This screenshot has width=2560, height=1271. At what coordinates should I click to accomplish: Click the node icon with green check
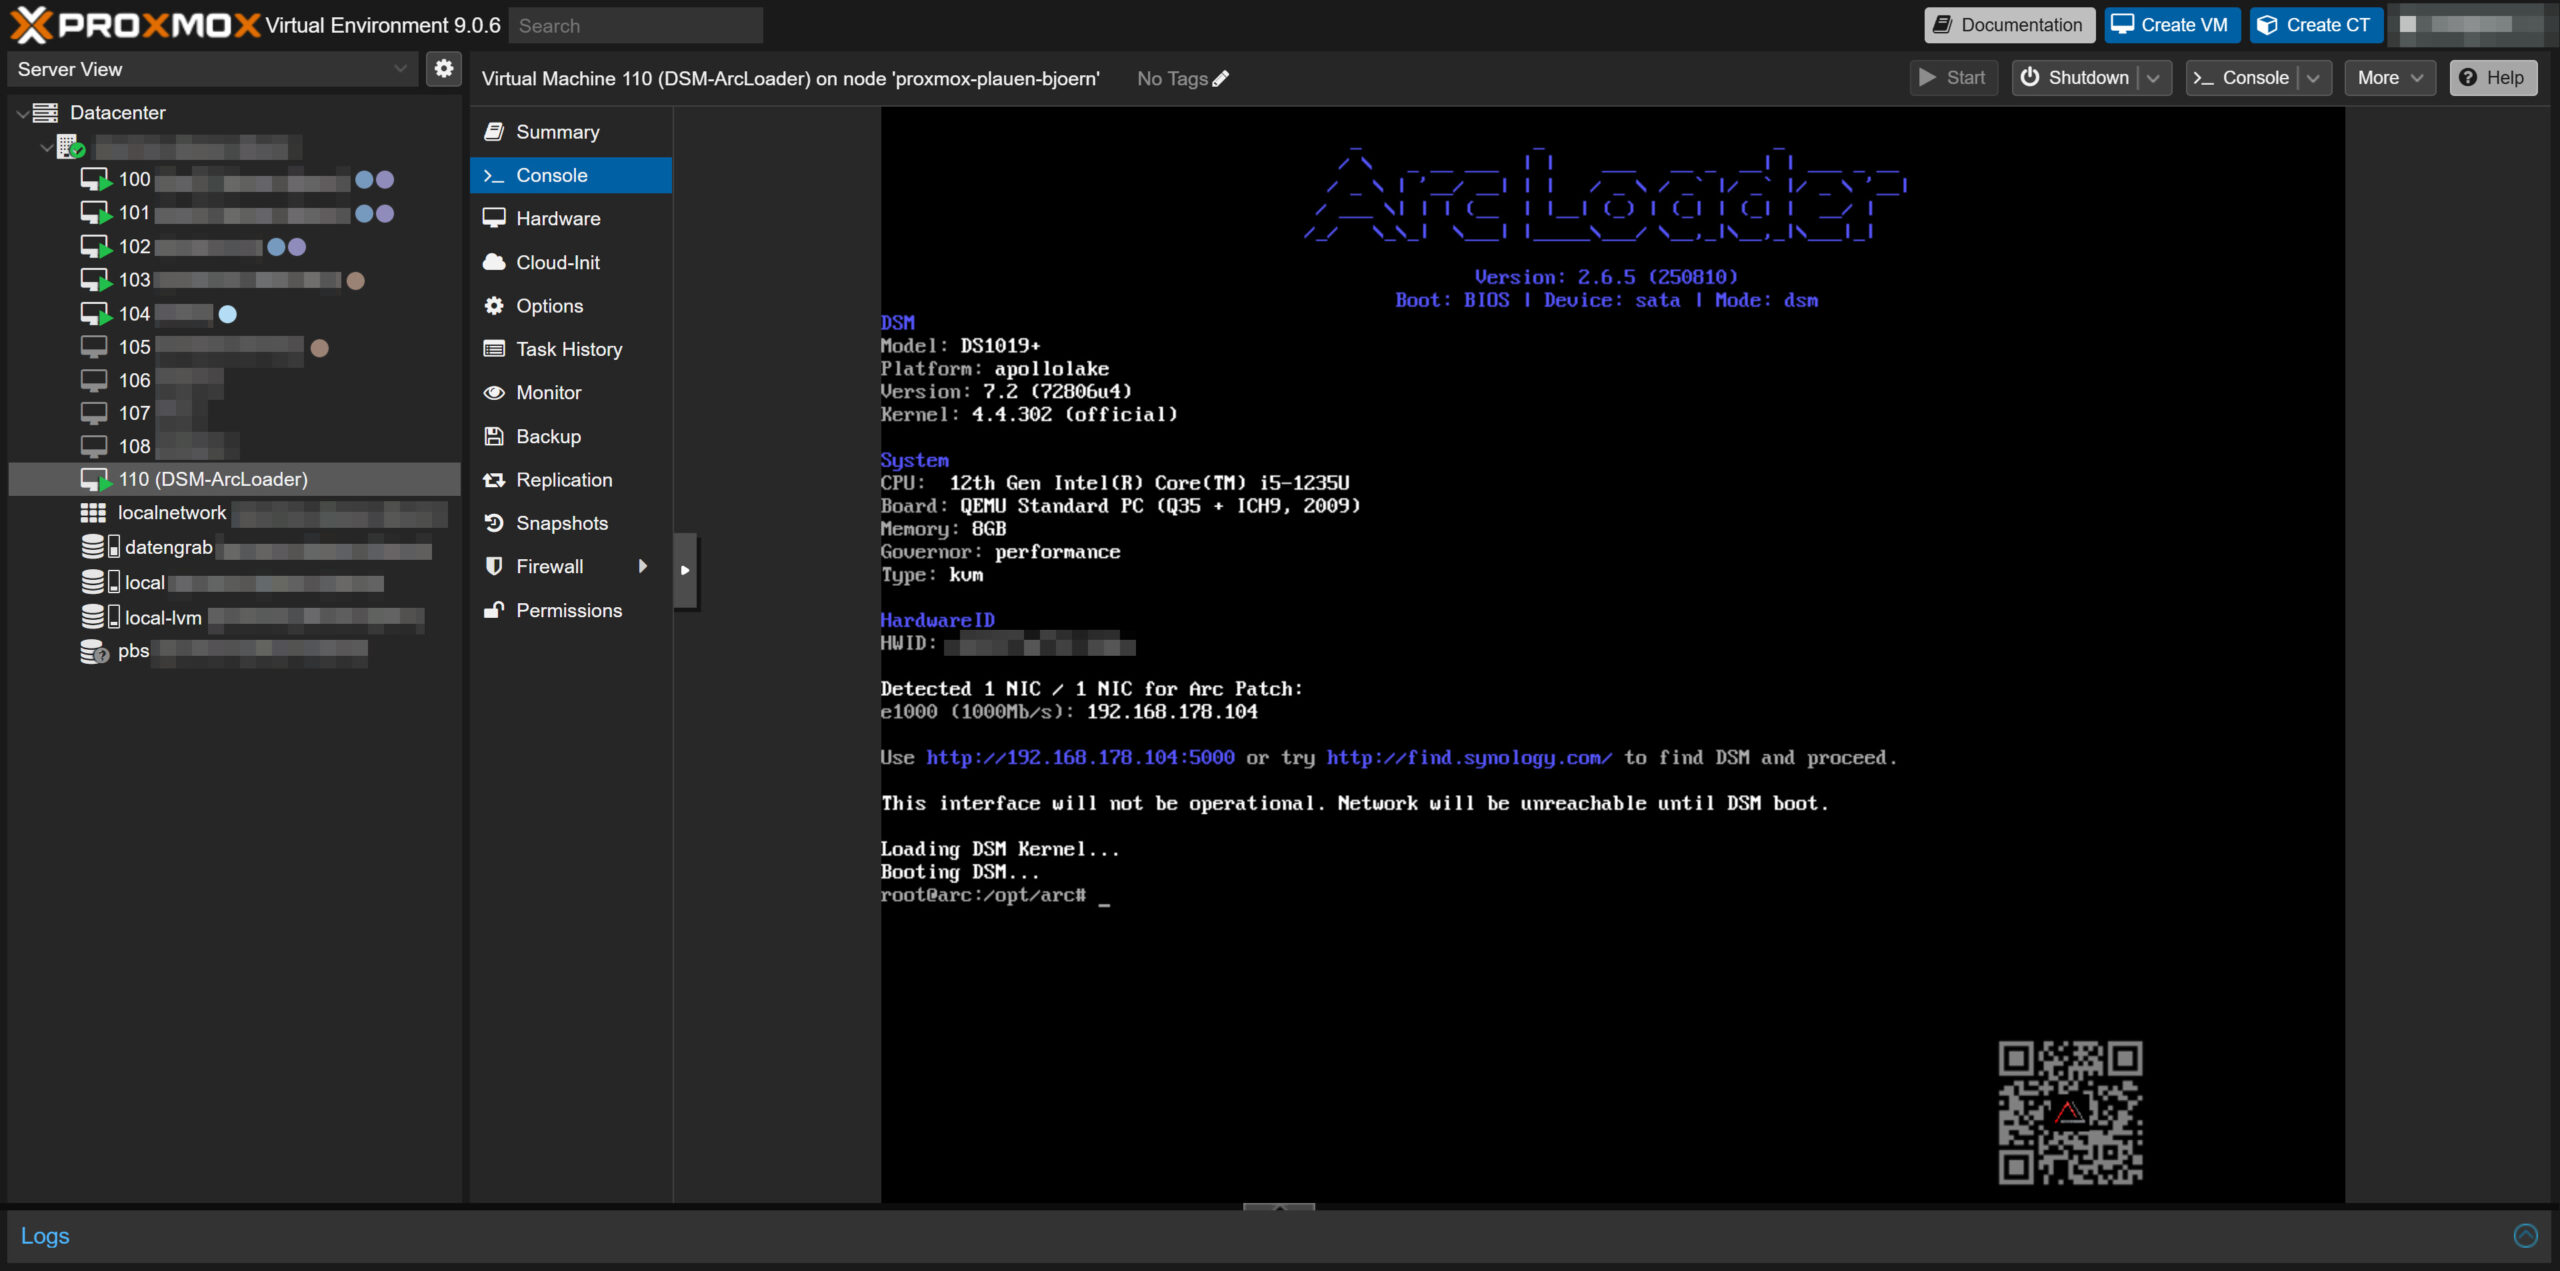point(71,148)
